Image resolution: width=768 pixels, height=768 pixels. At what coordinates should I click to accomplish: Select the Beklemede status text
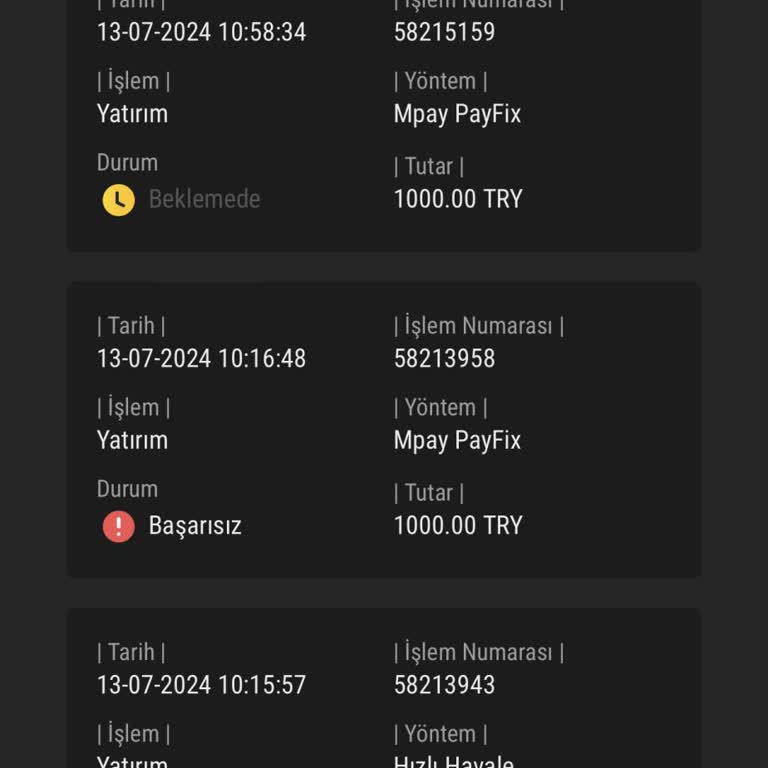204,199
